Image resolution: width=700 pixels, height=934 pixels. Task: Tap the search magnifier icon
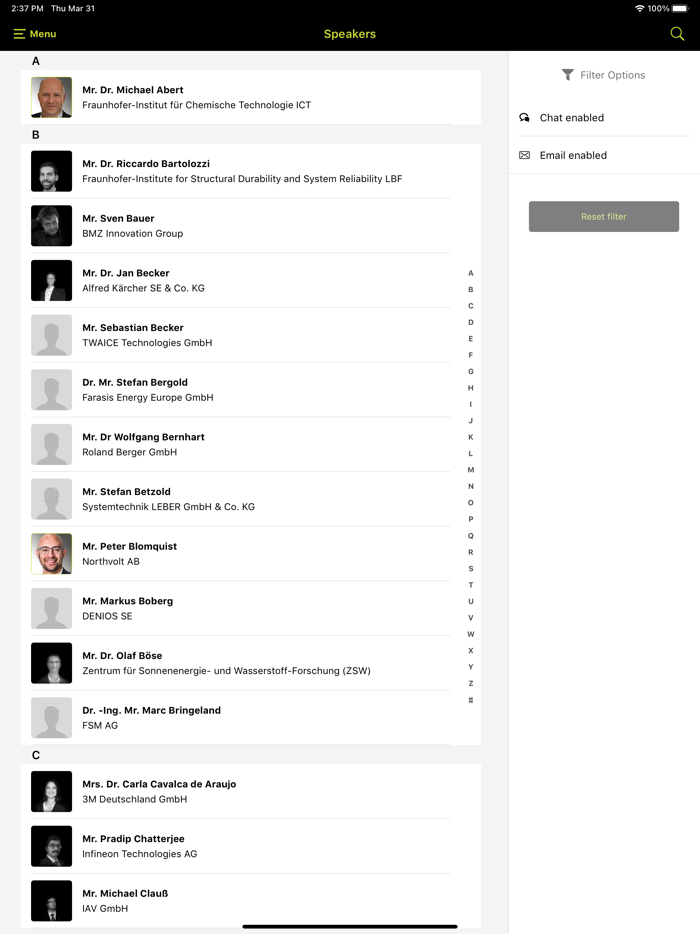point(677,34)
